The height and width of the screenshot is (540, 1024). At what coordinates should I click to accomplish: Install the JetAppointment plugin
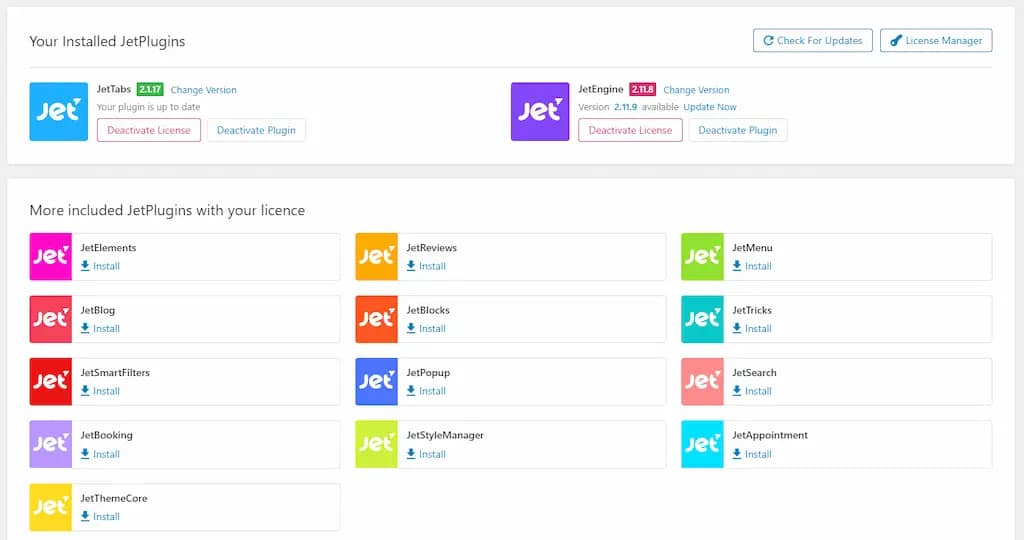click(753, 454)
